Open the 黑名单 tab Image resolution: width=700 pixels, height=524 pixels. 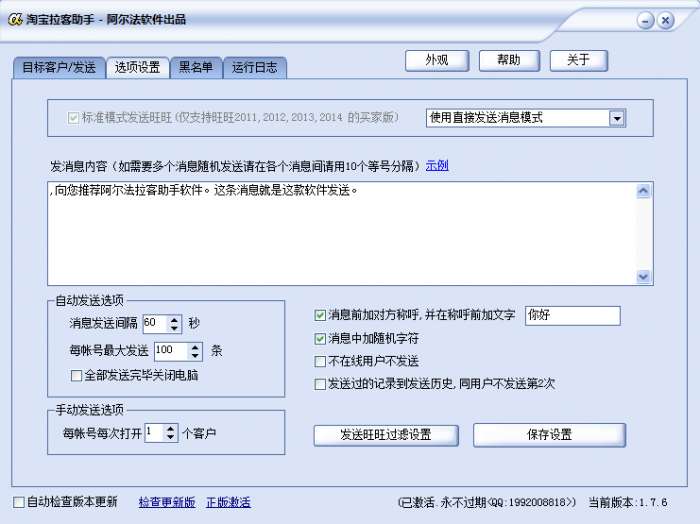coord(196,68)
